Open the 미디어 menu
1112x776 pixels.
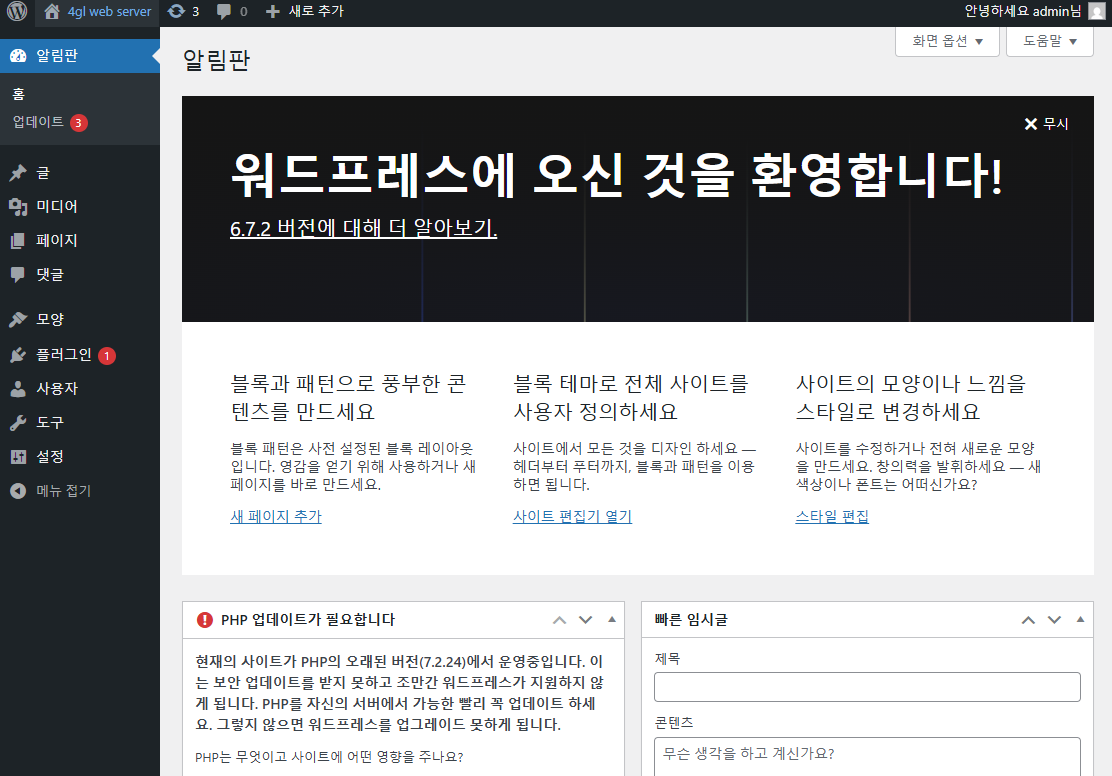79,206
